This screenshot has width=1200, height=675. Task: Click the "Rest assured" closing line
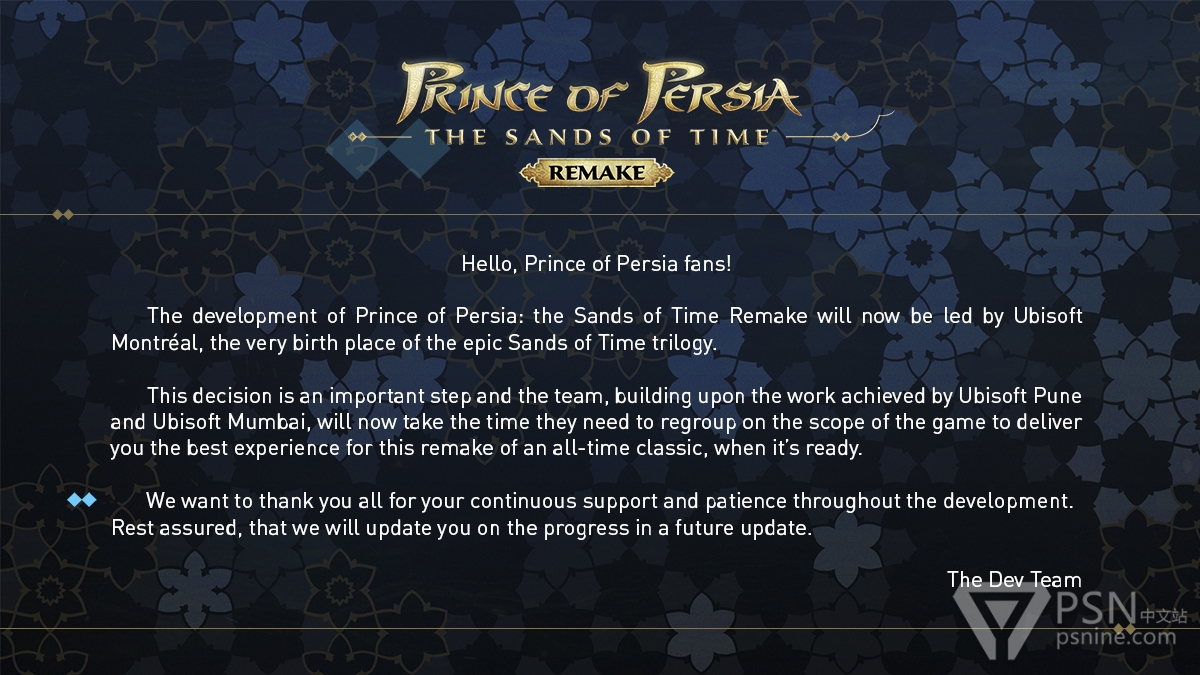click(x=461, y=527)
